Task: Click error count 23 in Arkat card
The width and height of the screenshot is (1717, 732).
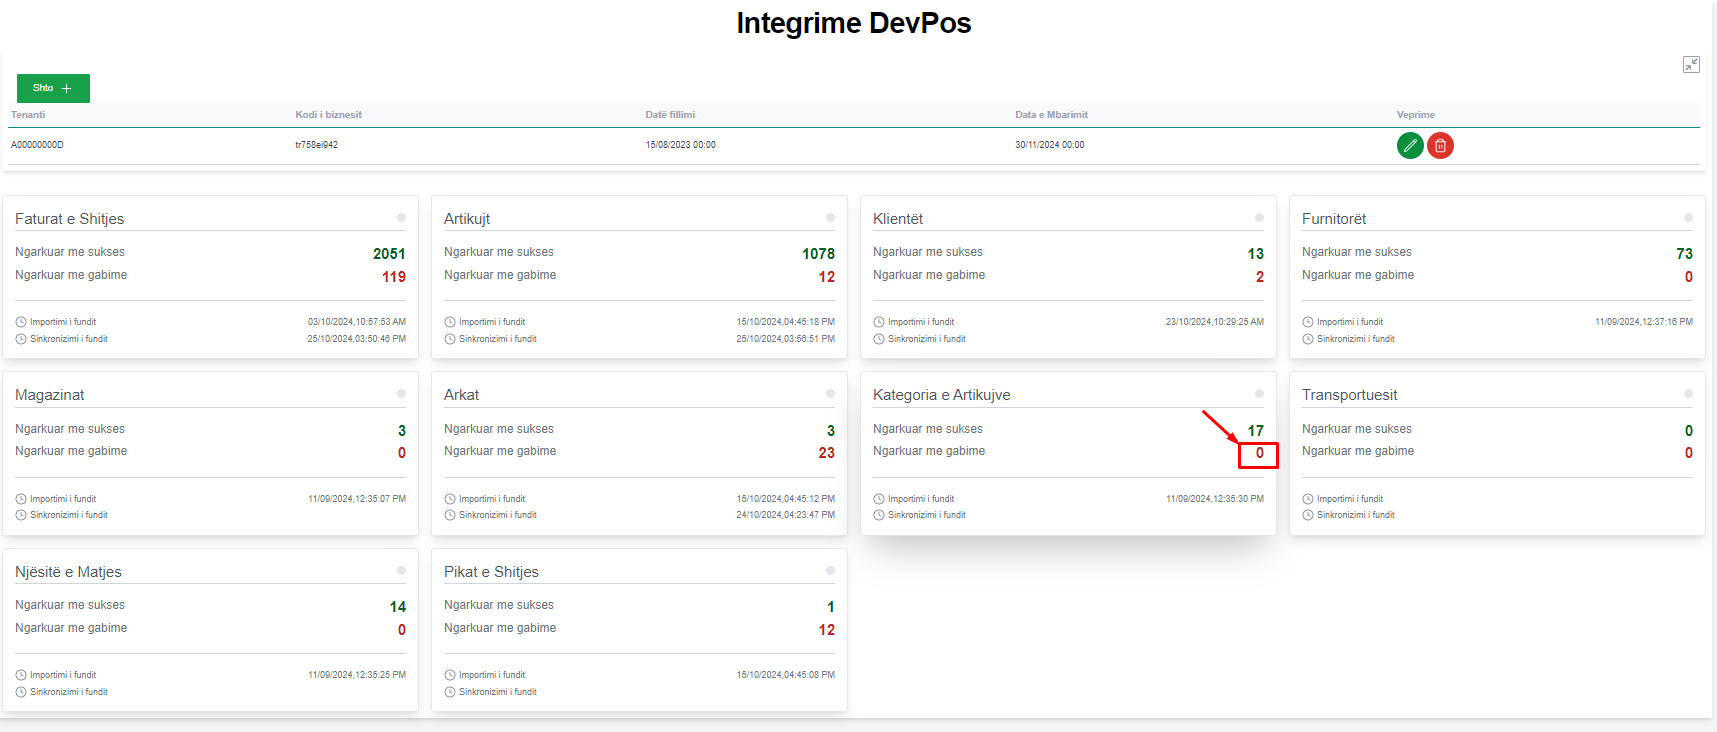Action: point(826,453)
